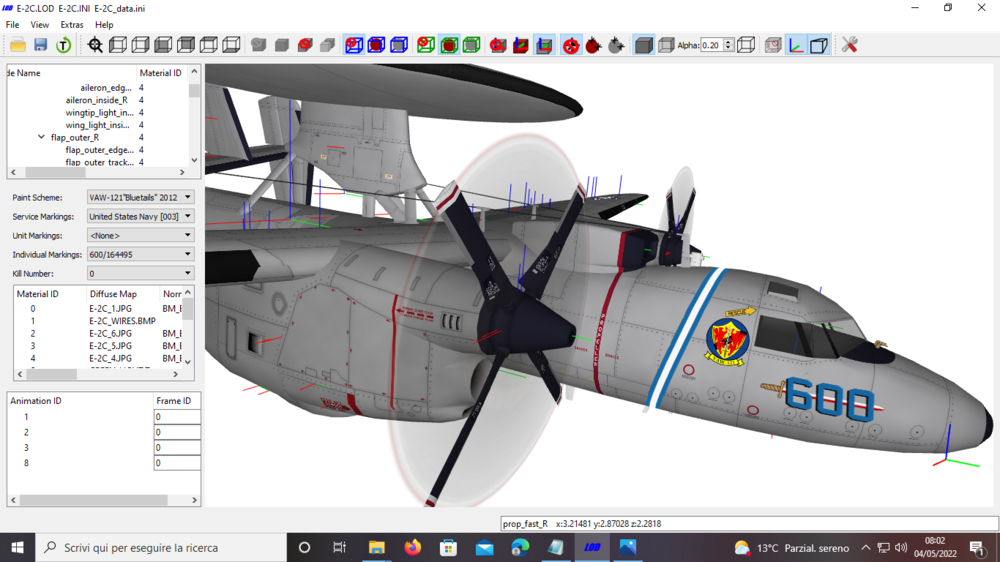Click the Animation ID column header
This screenshot has width=1000, height=562.
click(36, 401)
